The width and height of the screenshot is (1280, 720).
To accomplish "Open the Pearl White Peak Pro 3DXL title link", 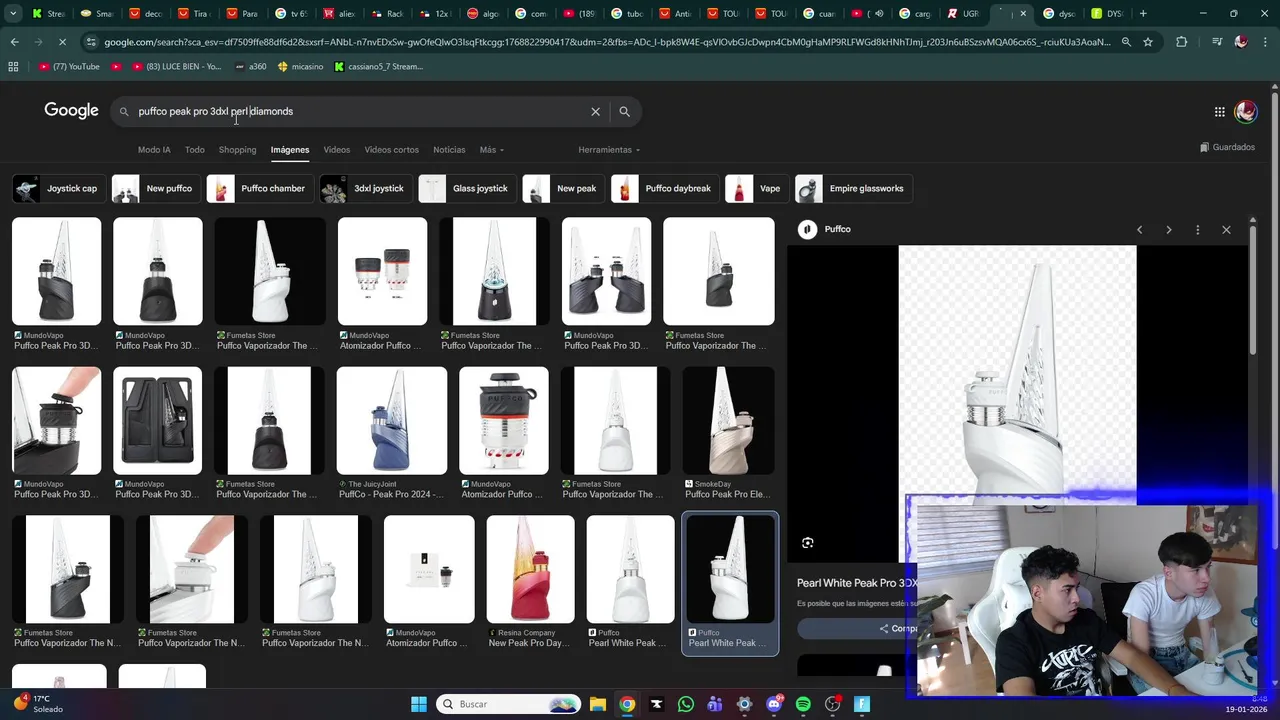I will coord(857,582).
